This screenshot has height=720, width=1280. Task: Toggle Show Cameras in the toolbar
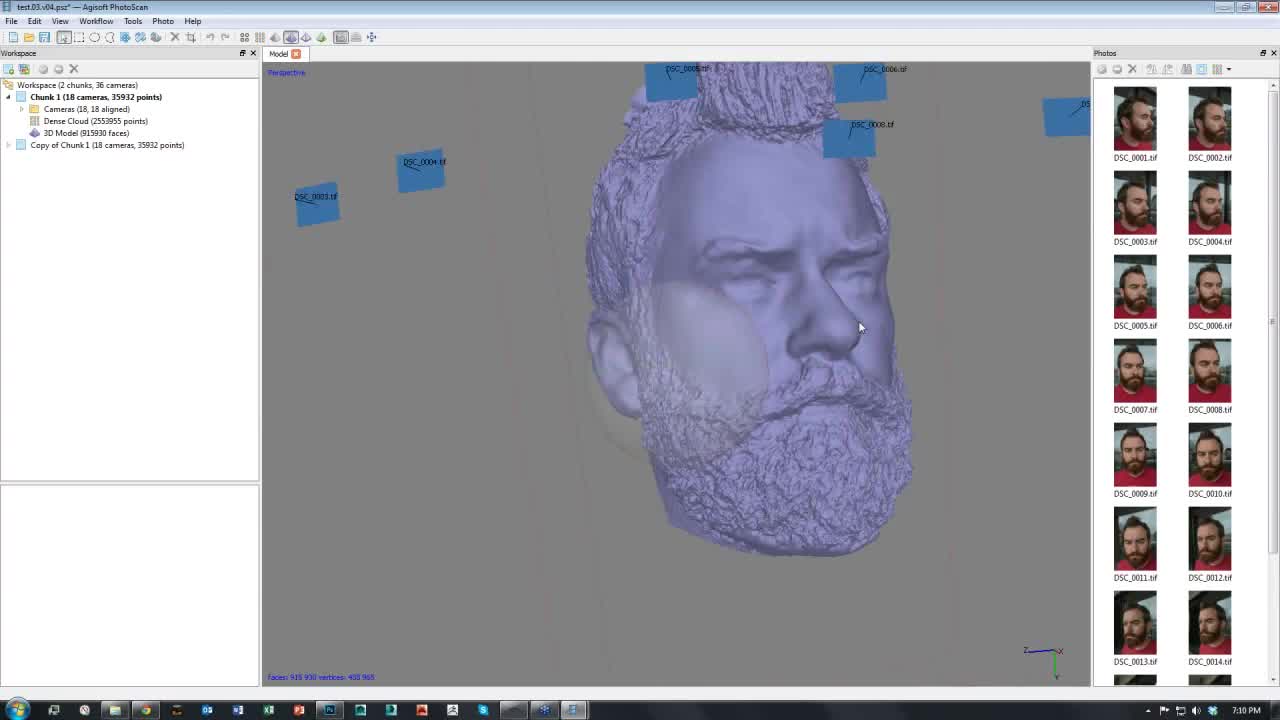click(x=340, y=37)
